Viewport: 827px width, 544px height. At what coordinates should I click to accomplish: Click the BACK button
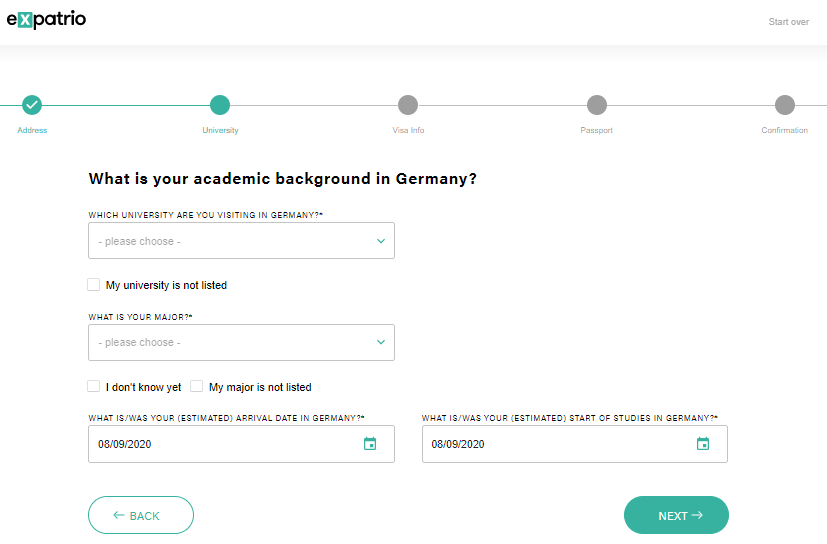(141, 515)
